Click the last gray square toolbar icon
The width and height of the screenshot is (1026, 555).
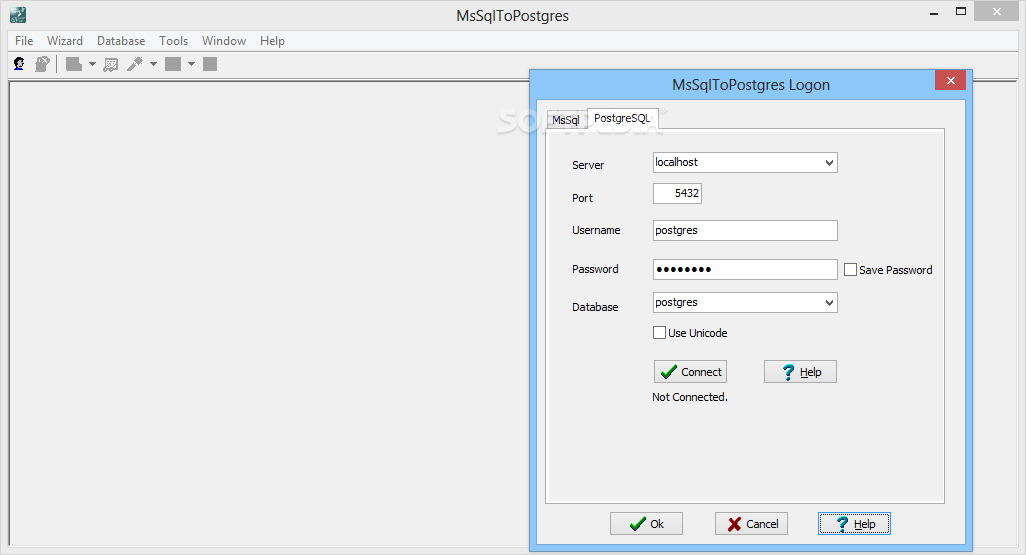coord(210,63)
